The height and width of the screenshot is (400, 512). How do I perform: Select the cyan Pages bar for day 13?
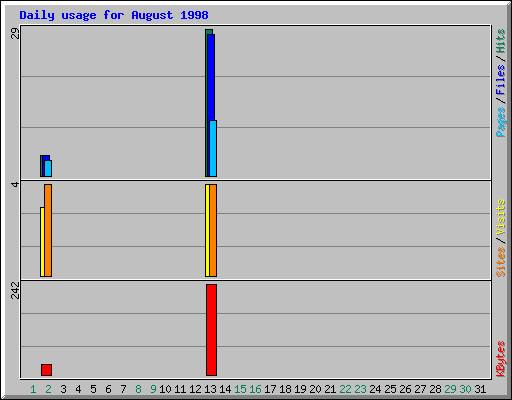213,148
